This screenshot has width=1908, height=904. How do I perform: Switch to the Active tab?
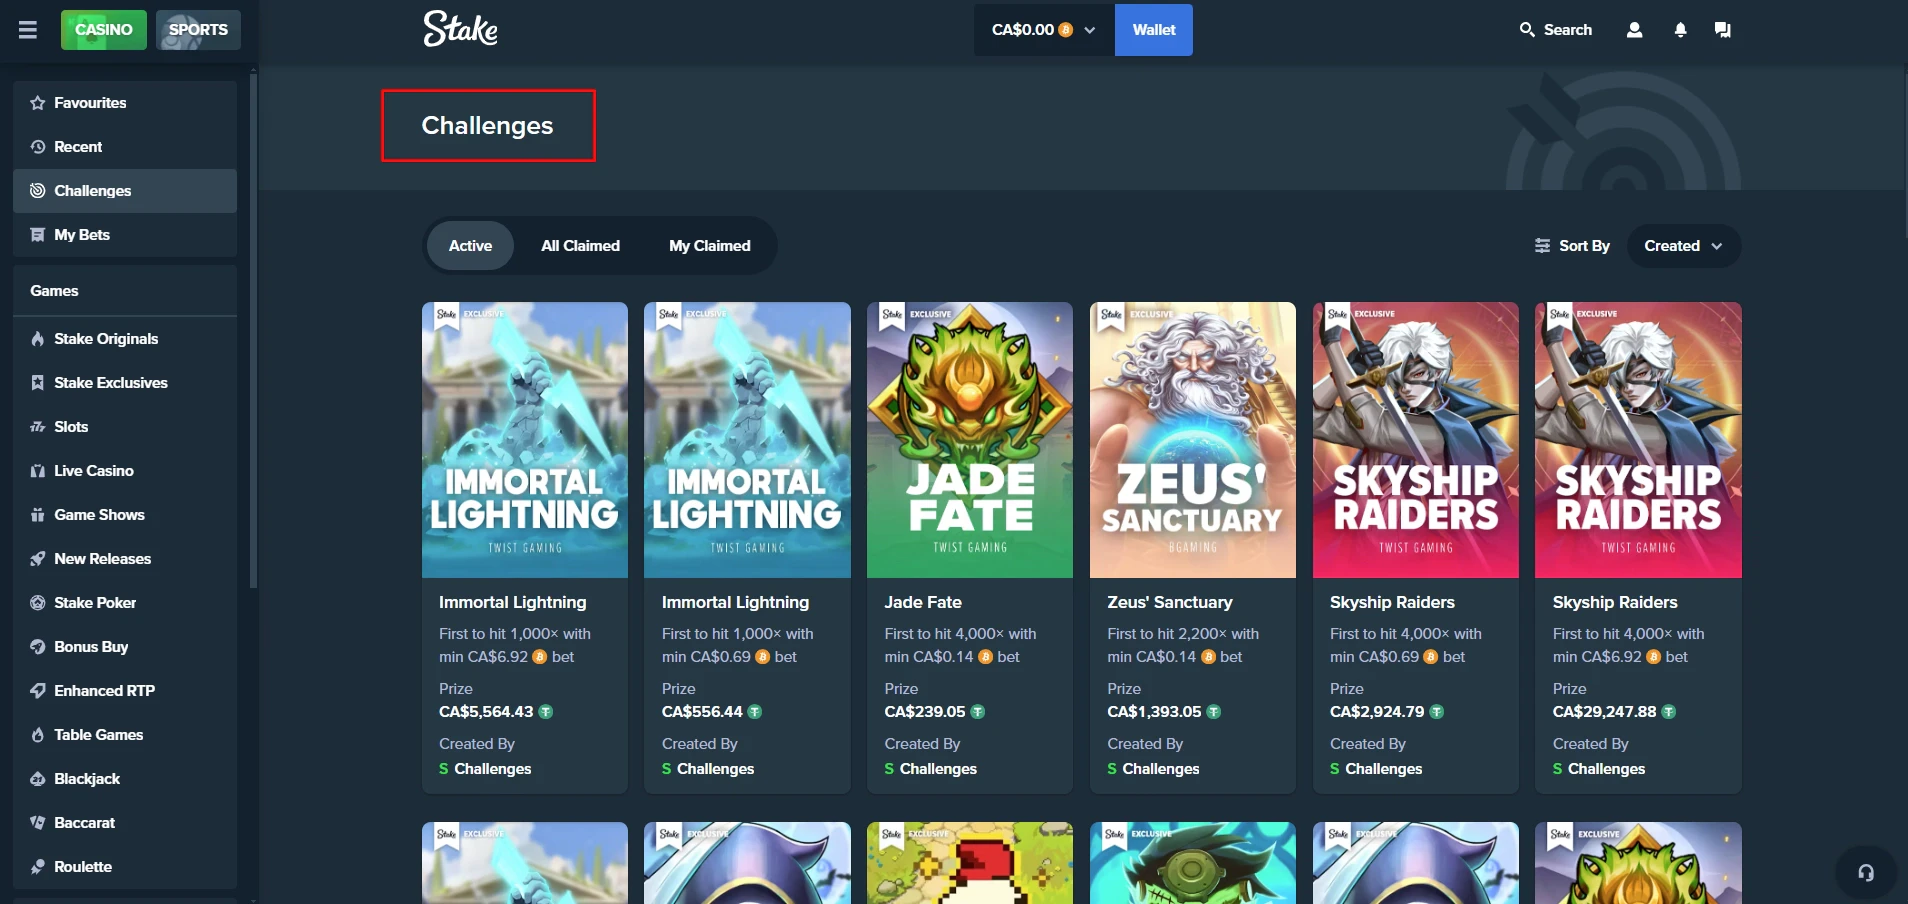pyautogui.click(x=470, y=246)
